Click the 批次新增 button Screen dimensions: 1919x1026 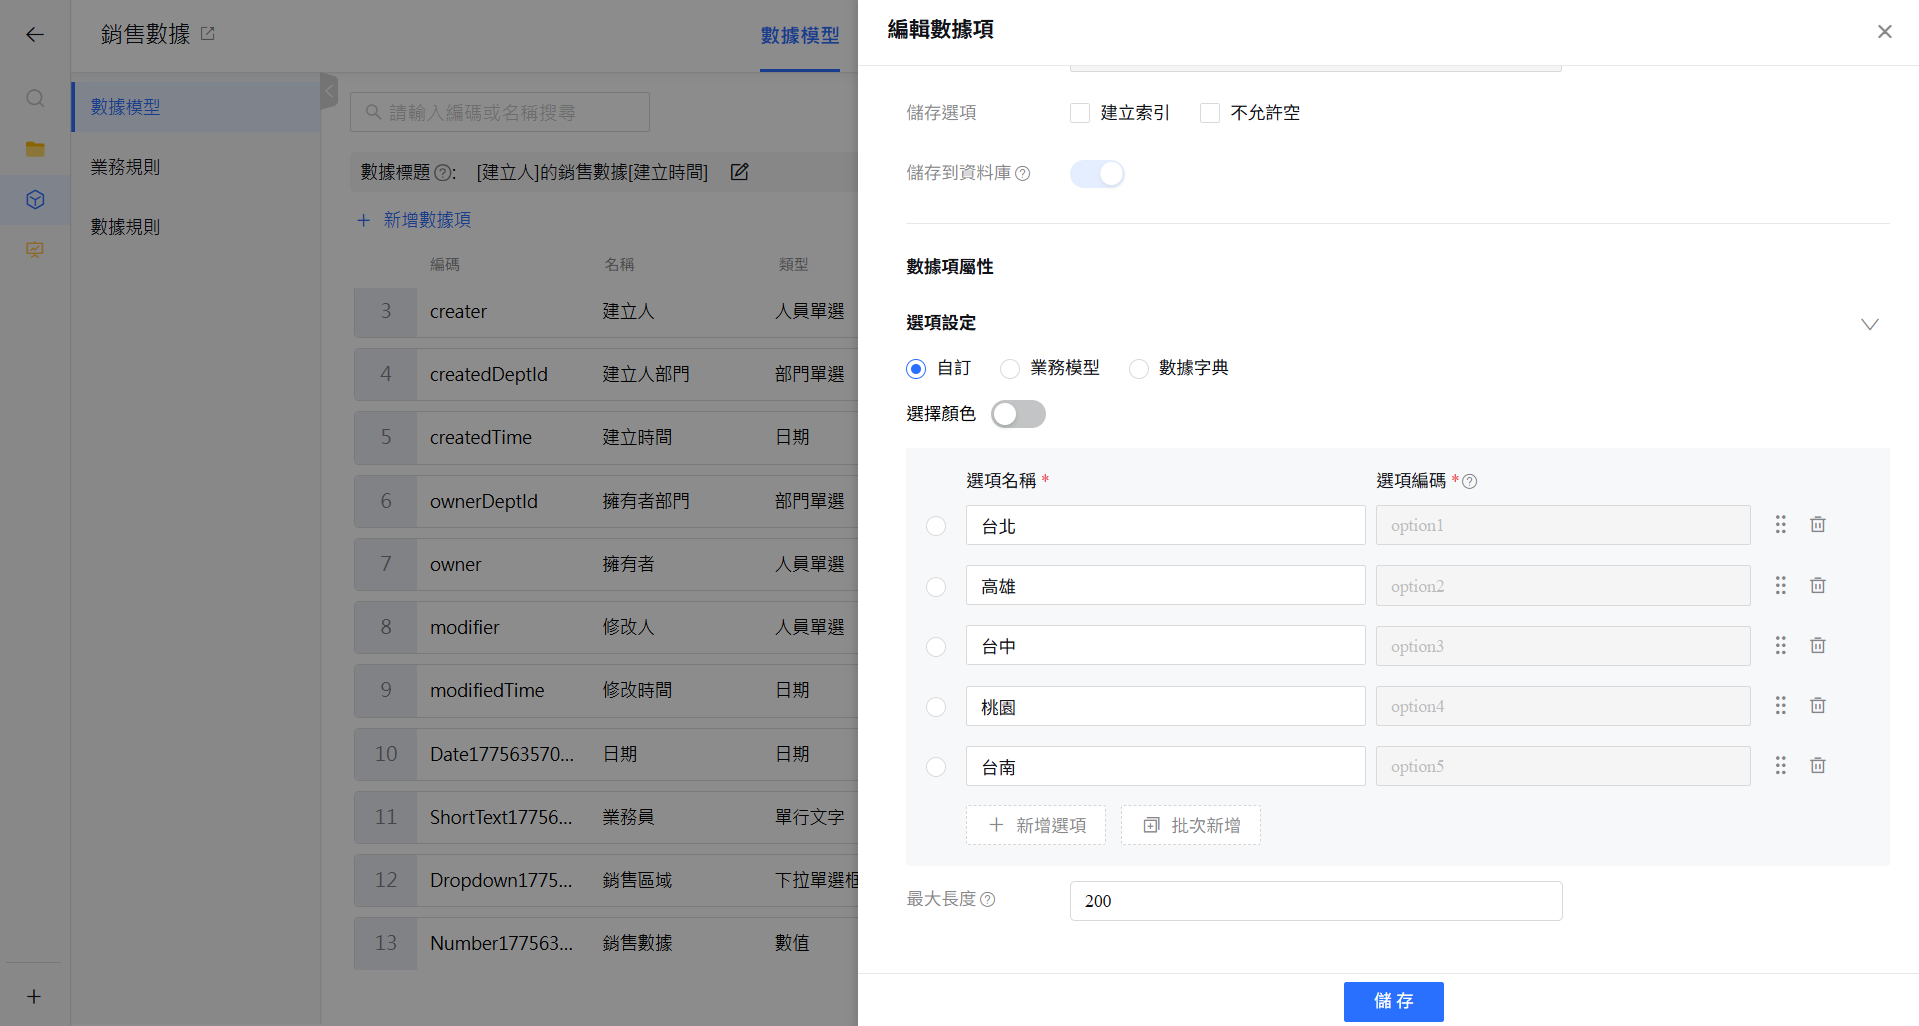tap(1191, 825)
